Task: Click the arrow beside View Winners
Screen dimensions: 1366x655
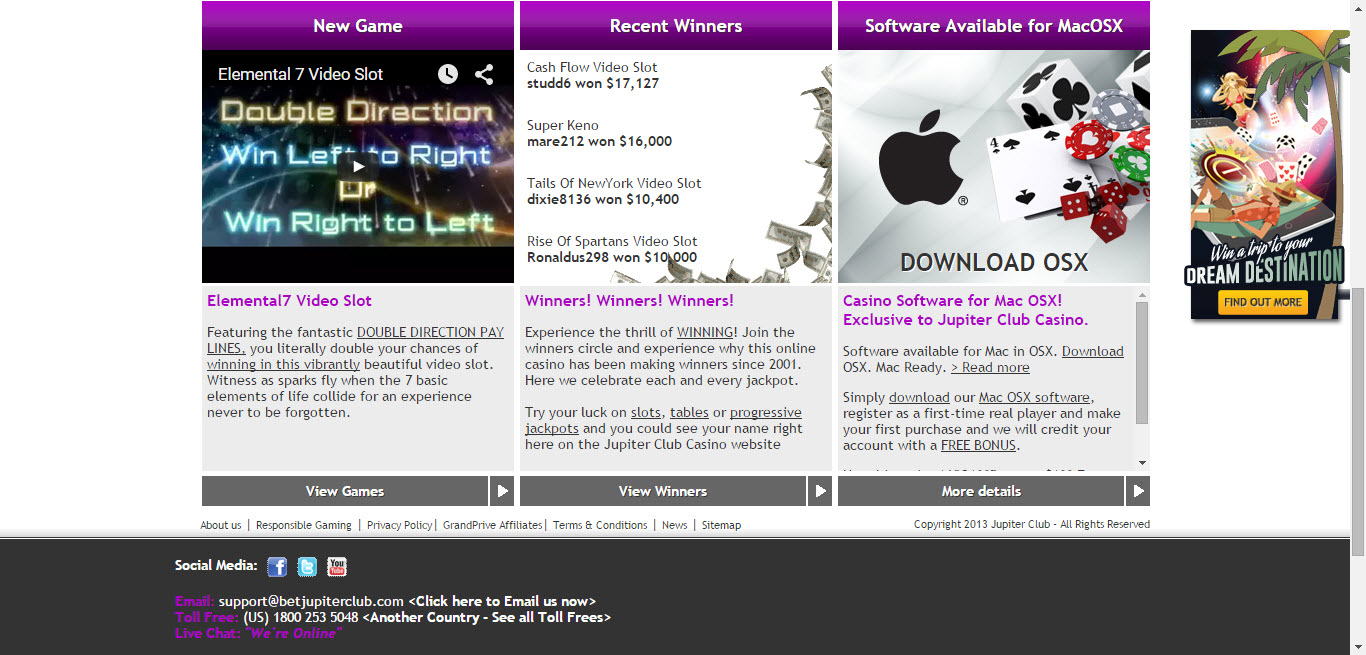Action: (821, 491)
